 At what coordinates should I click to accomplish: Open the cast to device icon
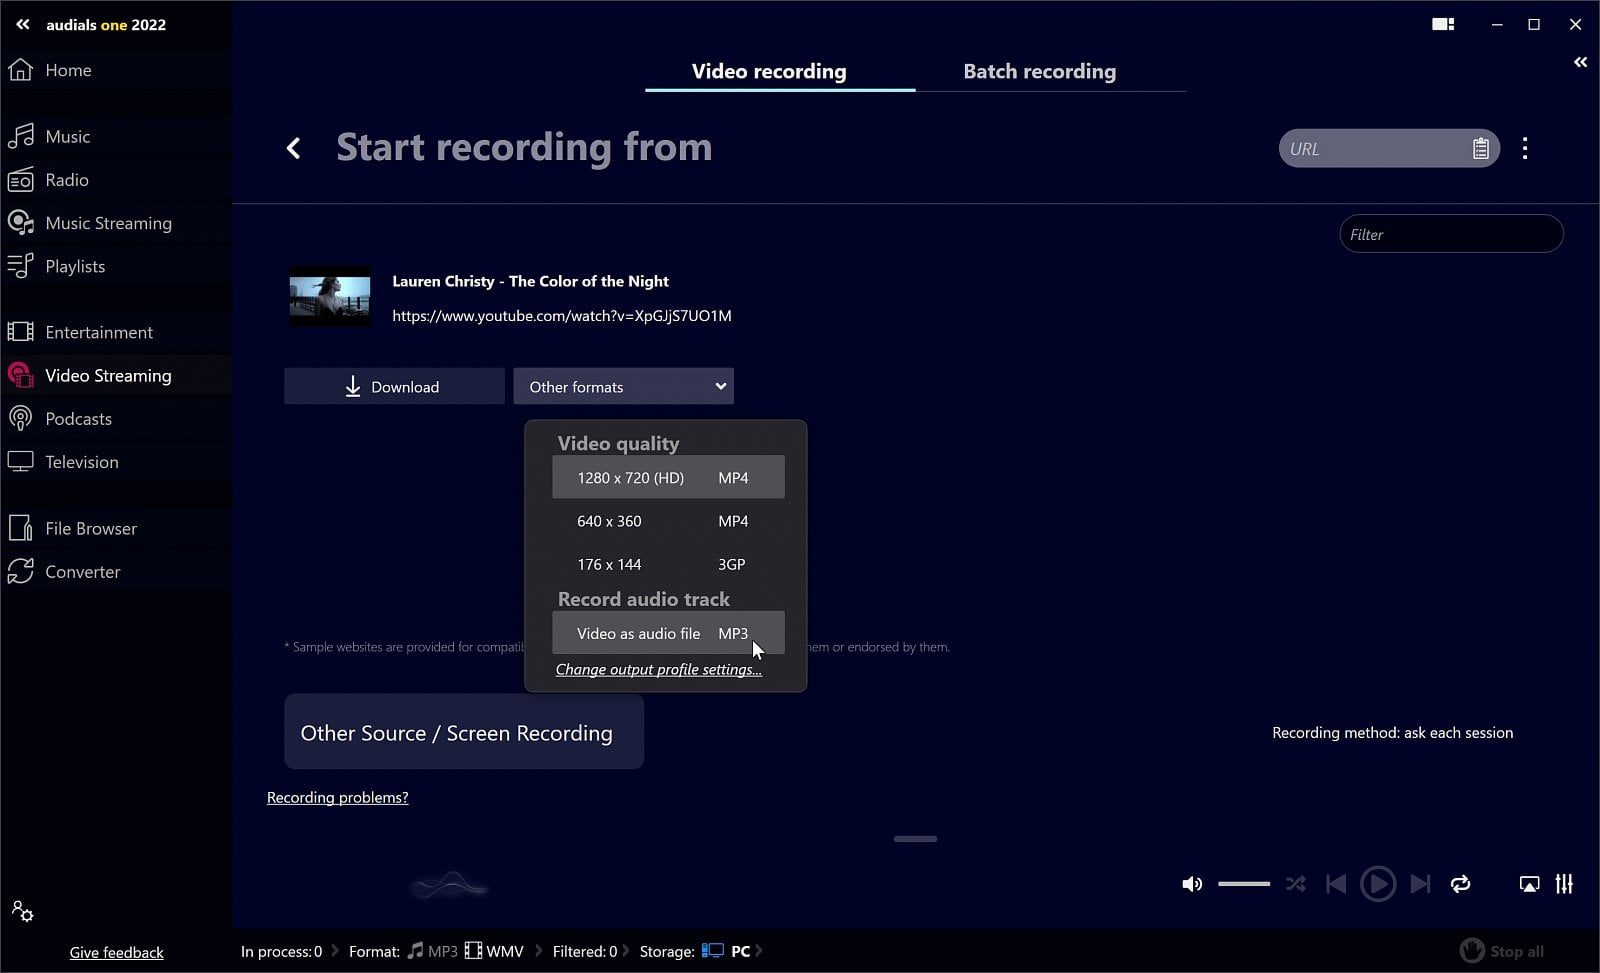pos(1529,884)
